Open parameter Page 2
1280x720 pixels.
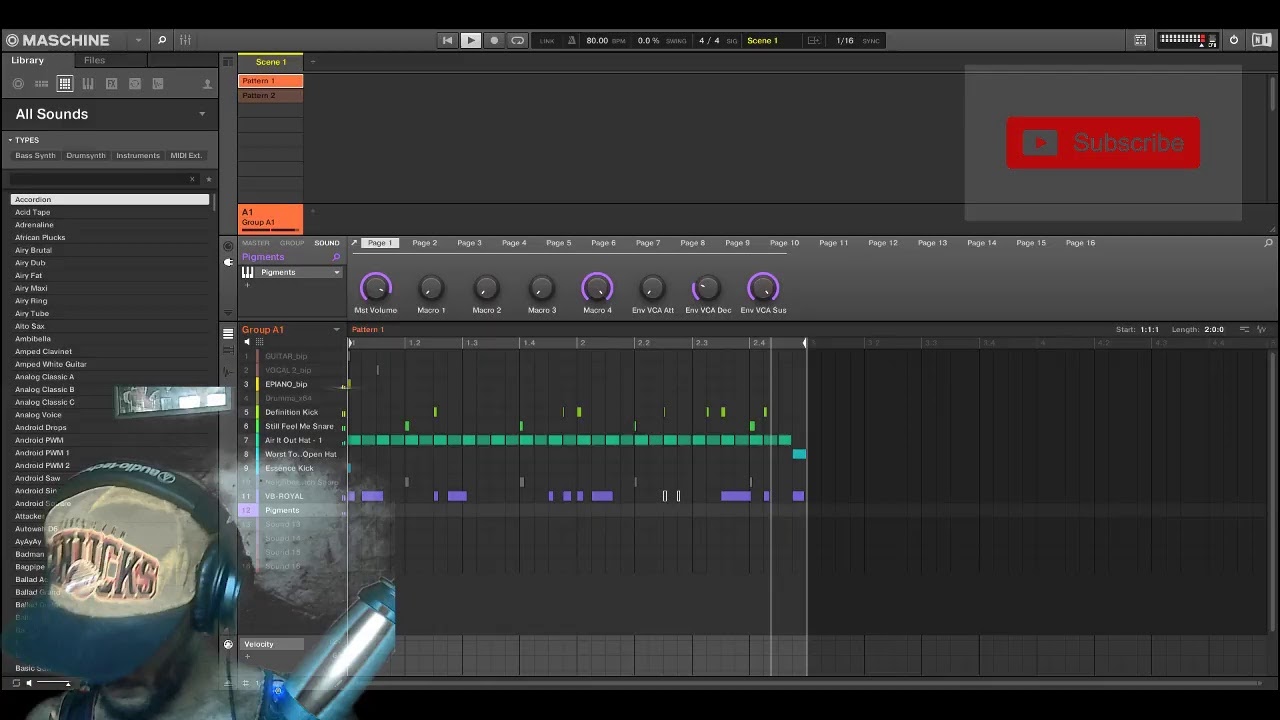424,243
